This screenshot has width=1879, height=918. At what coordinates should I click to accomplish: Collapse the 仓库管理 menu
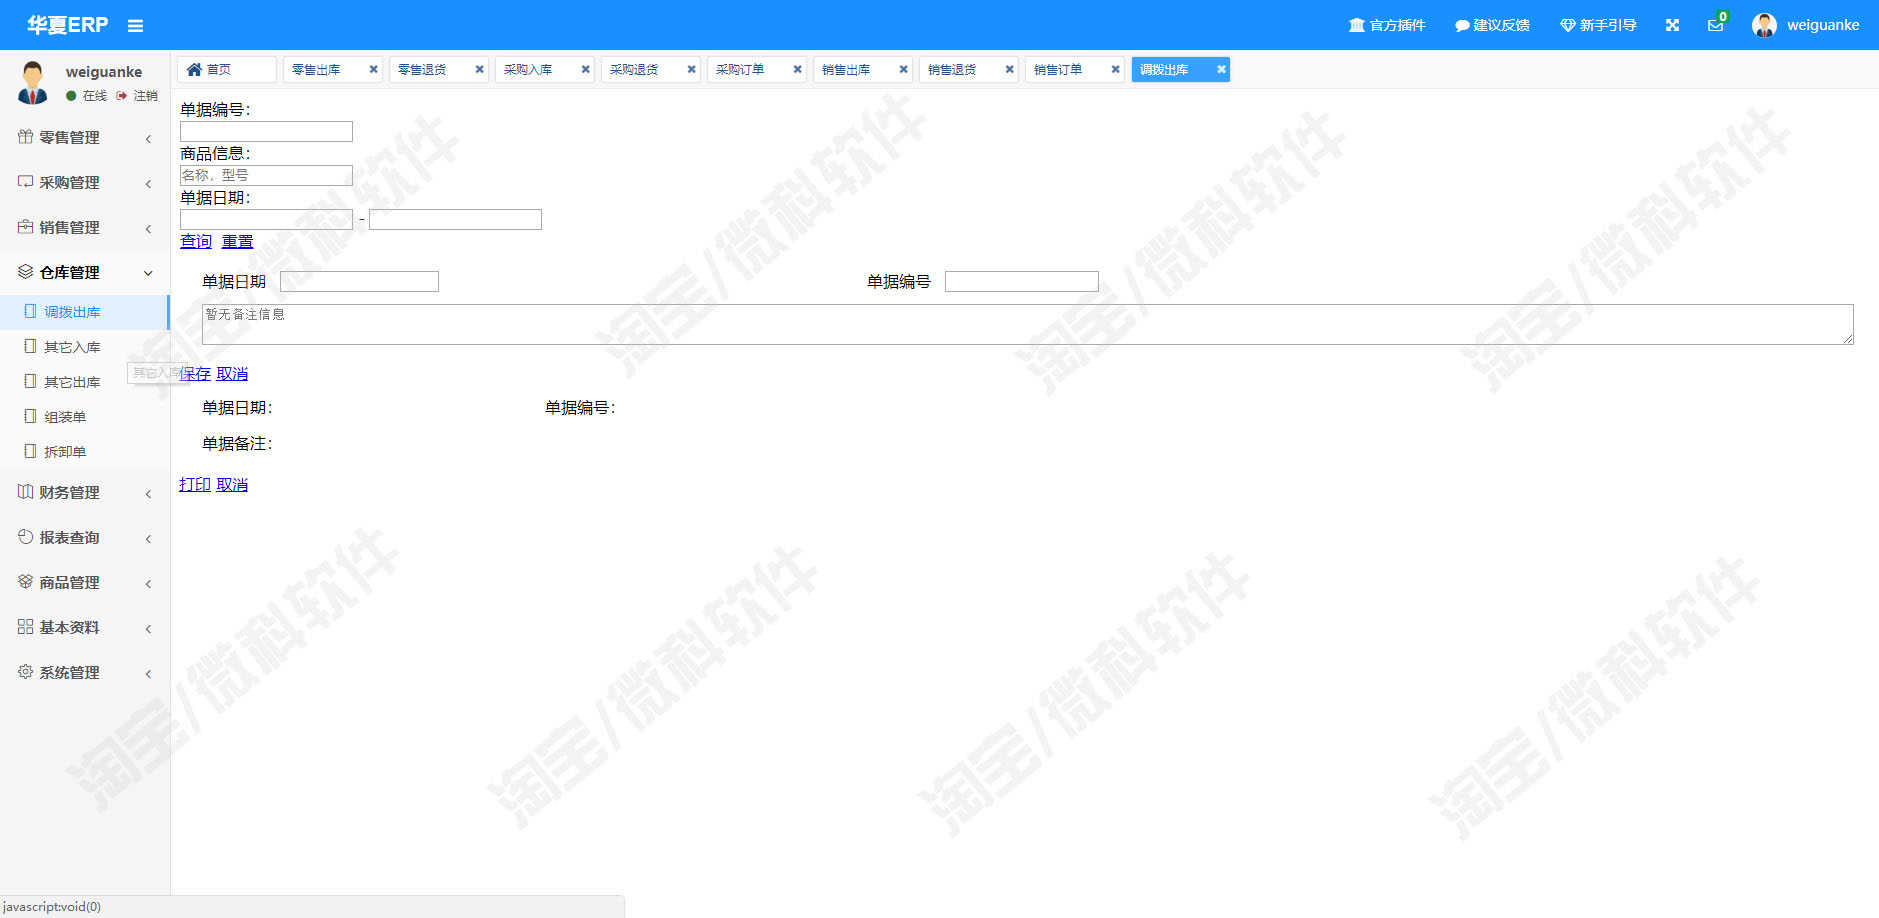[x=85, y=273]
